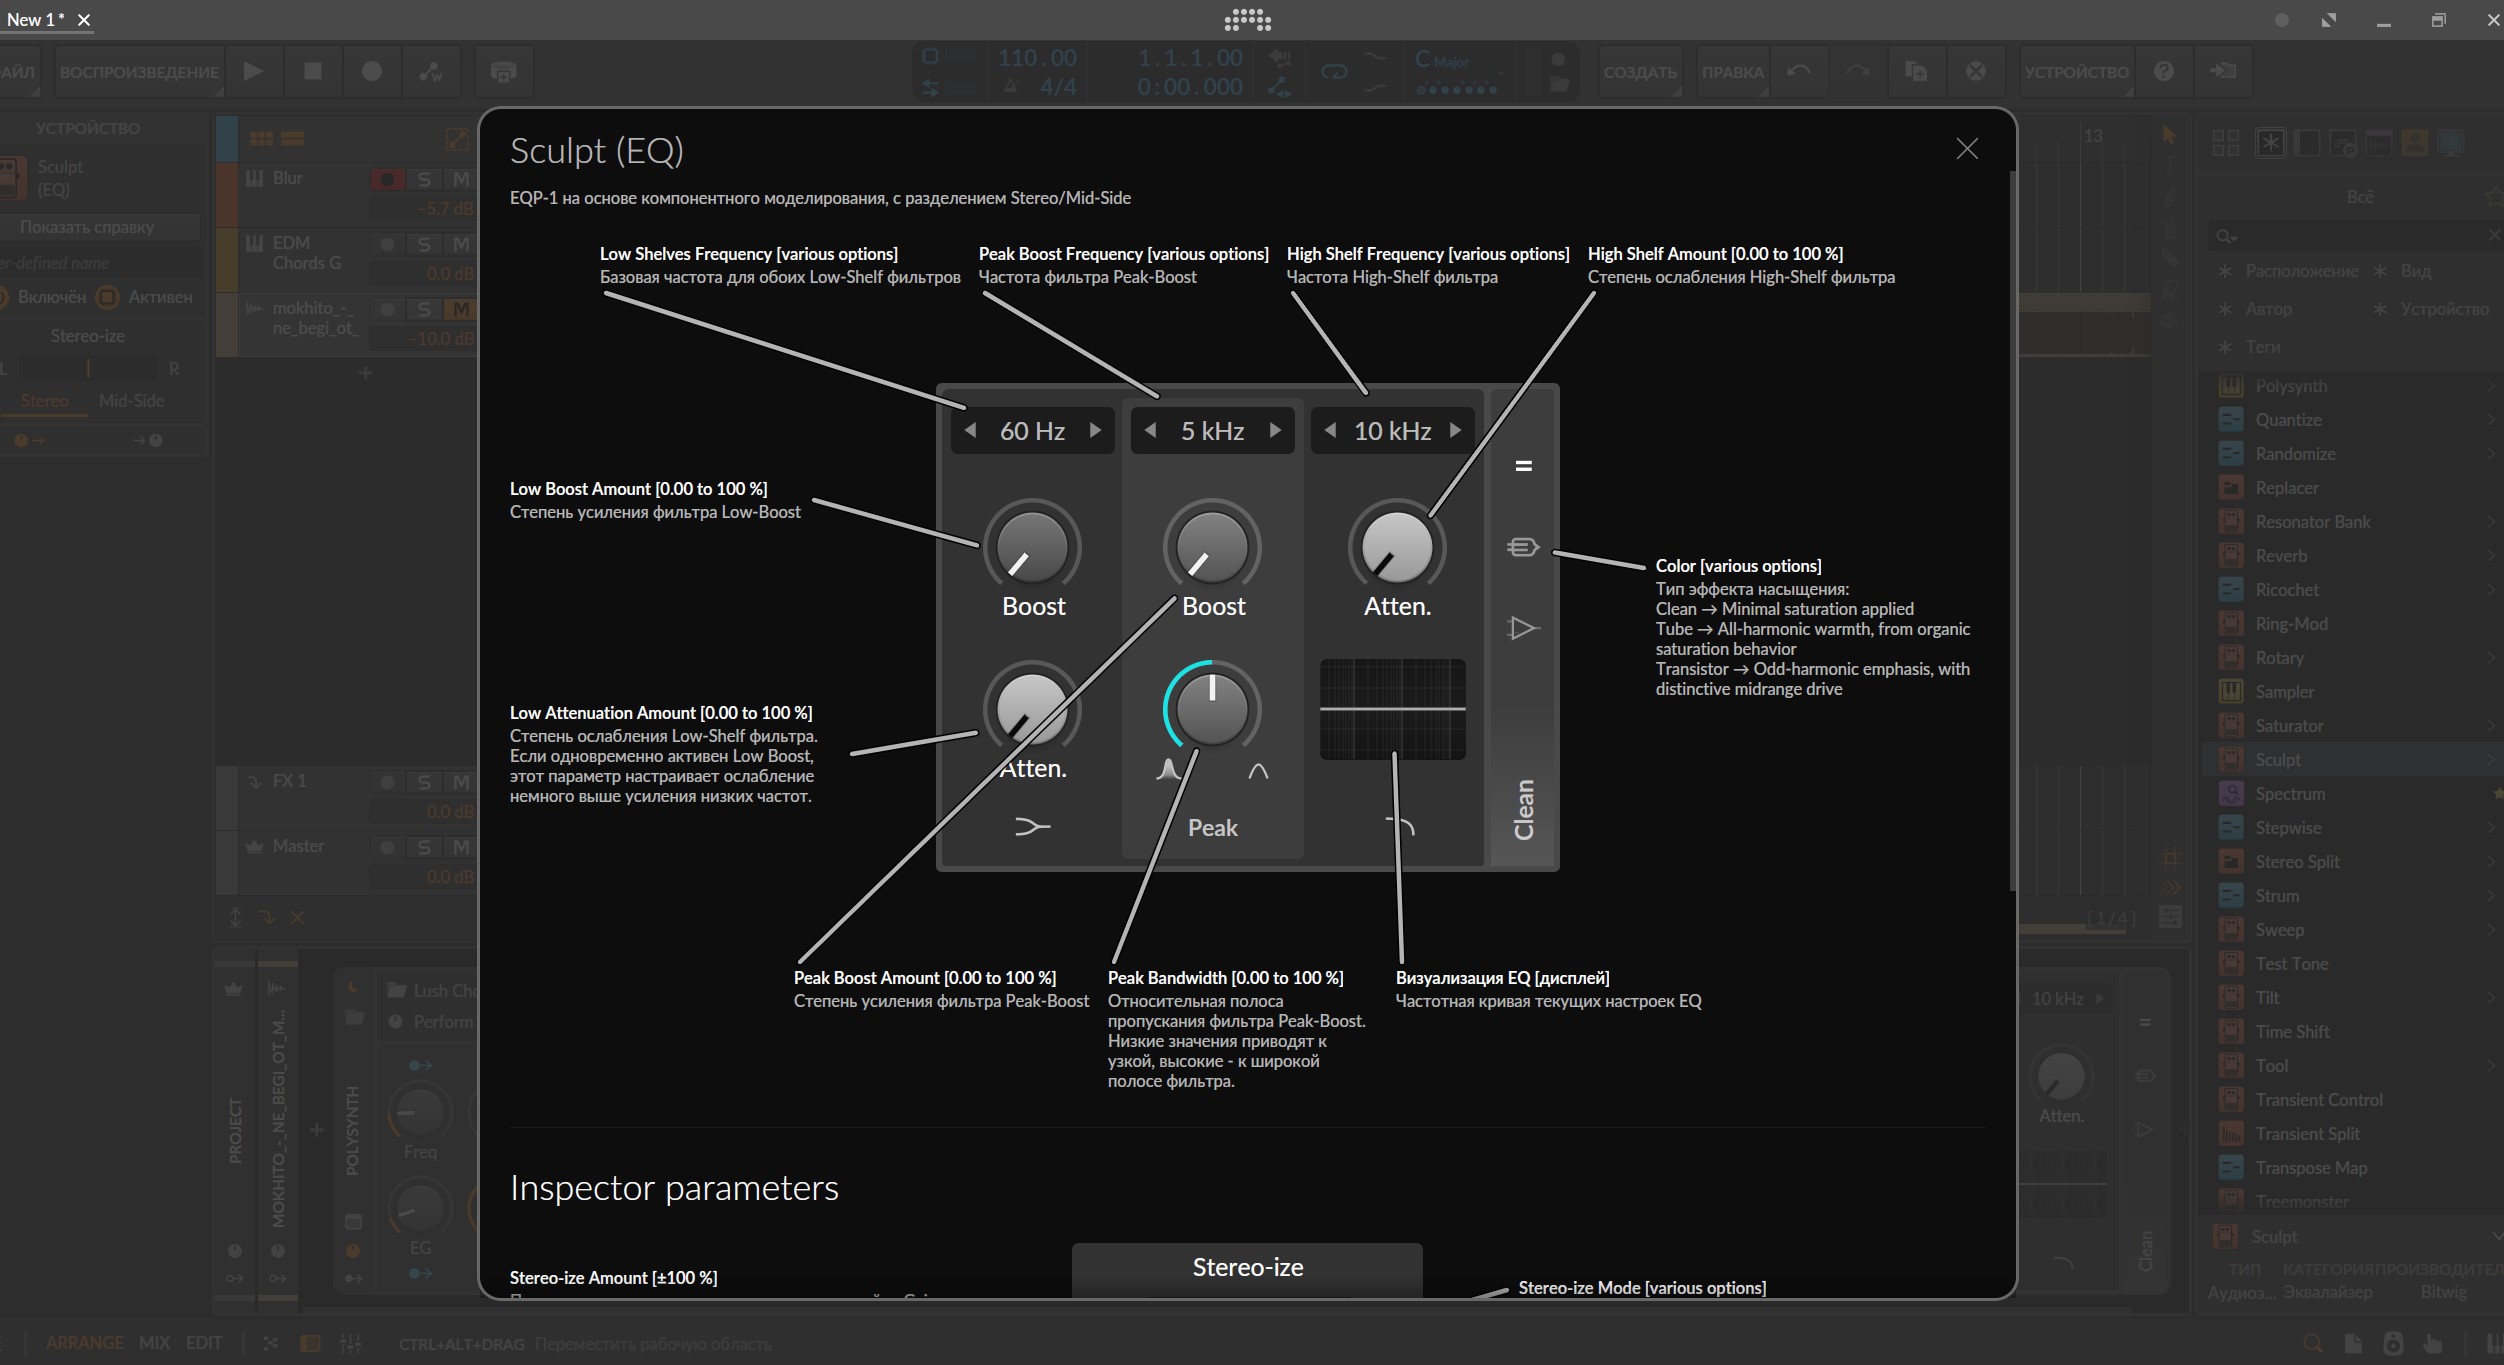
Task: Toggle automation write icon in transport
Action: pos(431,71)
